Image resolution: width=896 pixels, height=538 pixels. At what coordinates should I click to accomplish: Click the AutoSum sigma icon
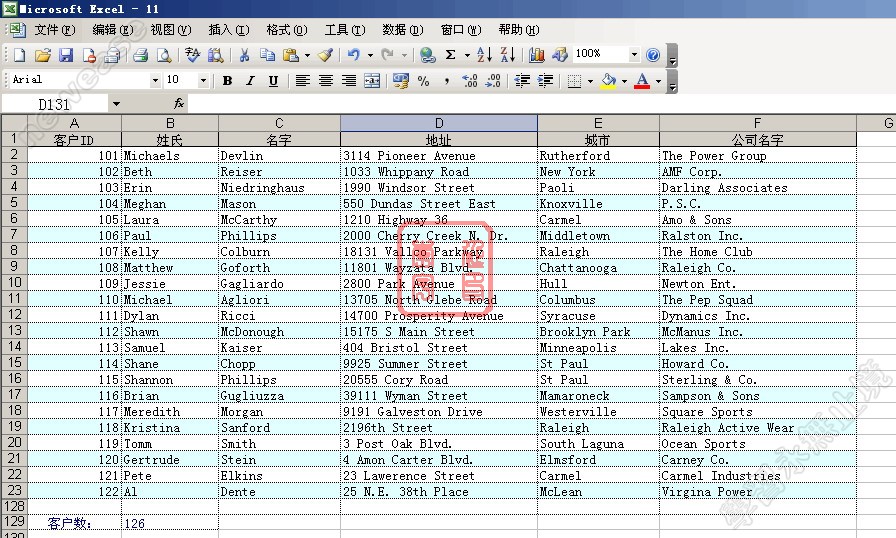(x=450, y=55)
